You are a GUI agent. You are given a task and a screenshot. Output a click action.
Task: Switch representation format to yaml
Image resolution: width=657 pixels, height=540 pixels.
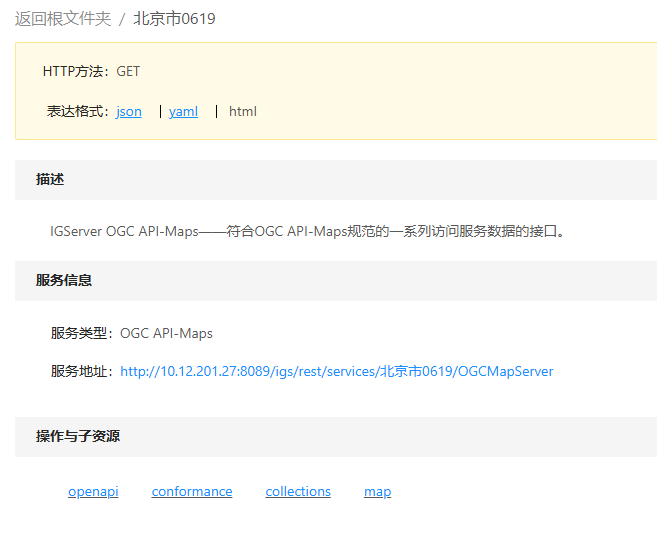(183, 111)
